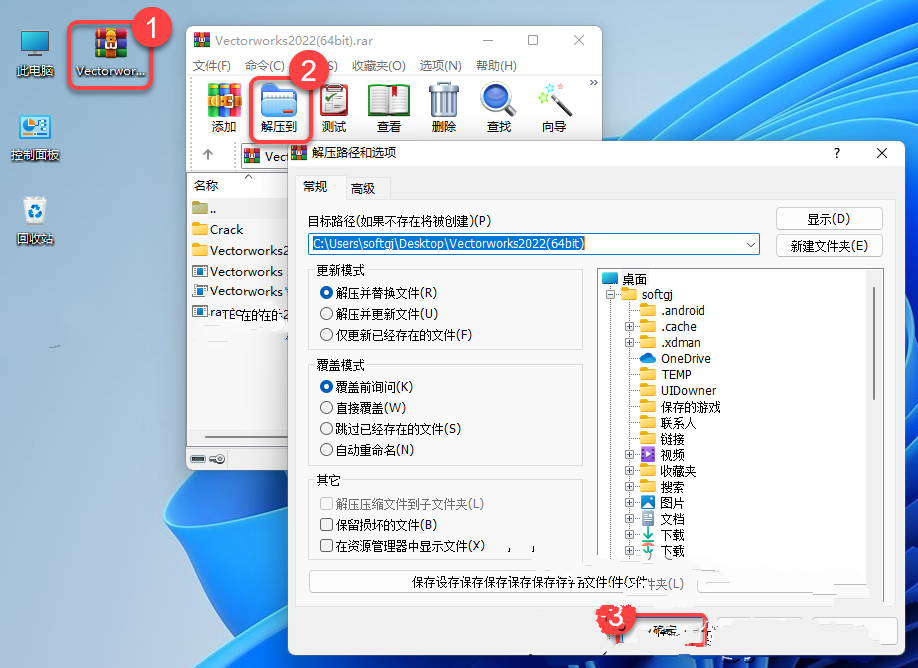
Task: Select 视频 in the folder tree
Action: pos(663,454)
